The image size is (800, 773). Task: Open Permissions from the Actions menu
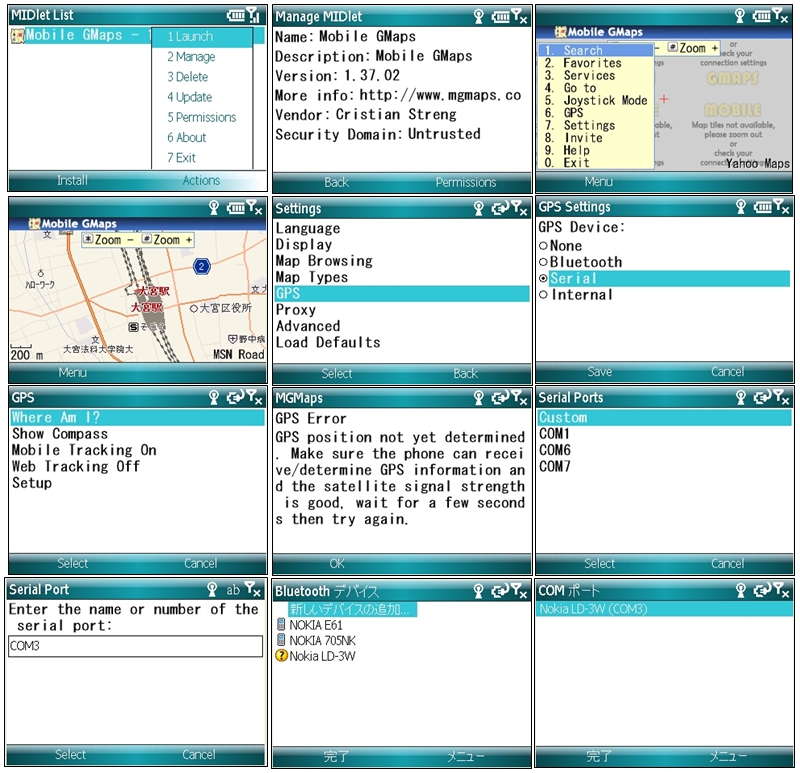pyautogui.click(x=202, y=117)
